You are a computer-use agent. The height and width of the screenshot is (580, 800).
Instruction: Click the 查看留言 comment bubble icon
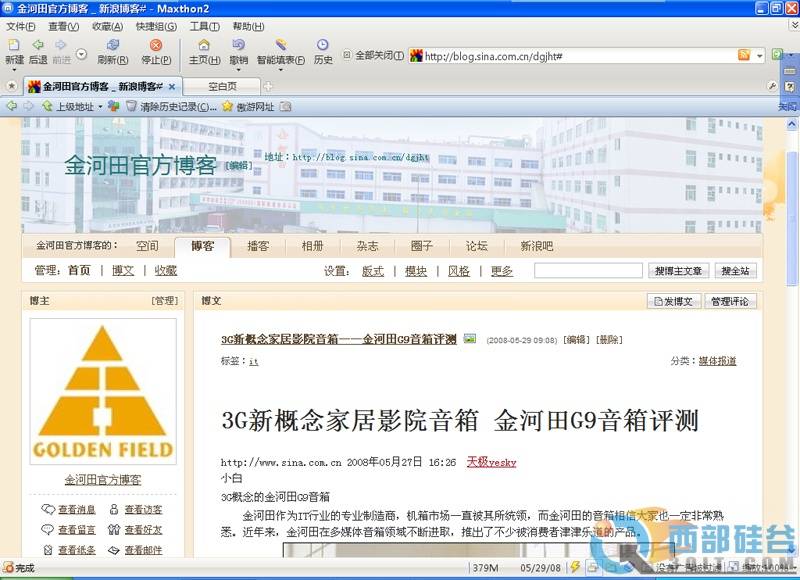(x=47, y=529)
